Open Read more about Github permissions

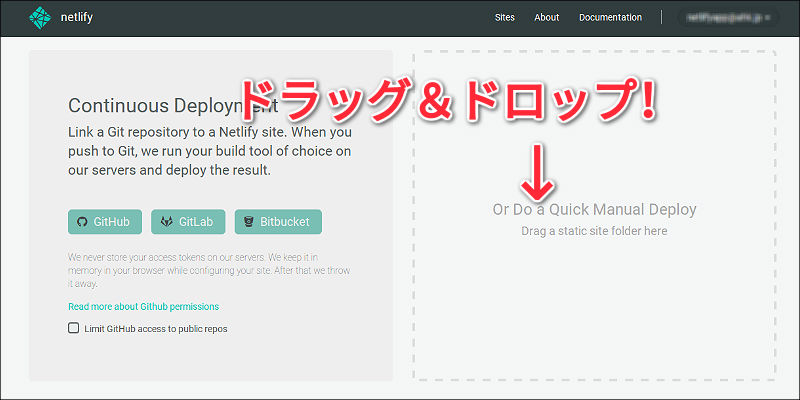click(x=143, y=307)
